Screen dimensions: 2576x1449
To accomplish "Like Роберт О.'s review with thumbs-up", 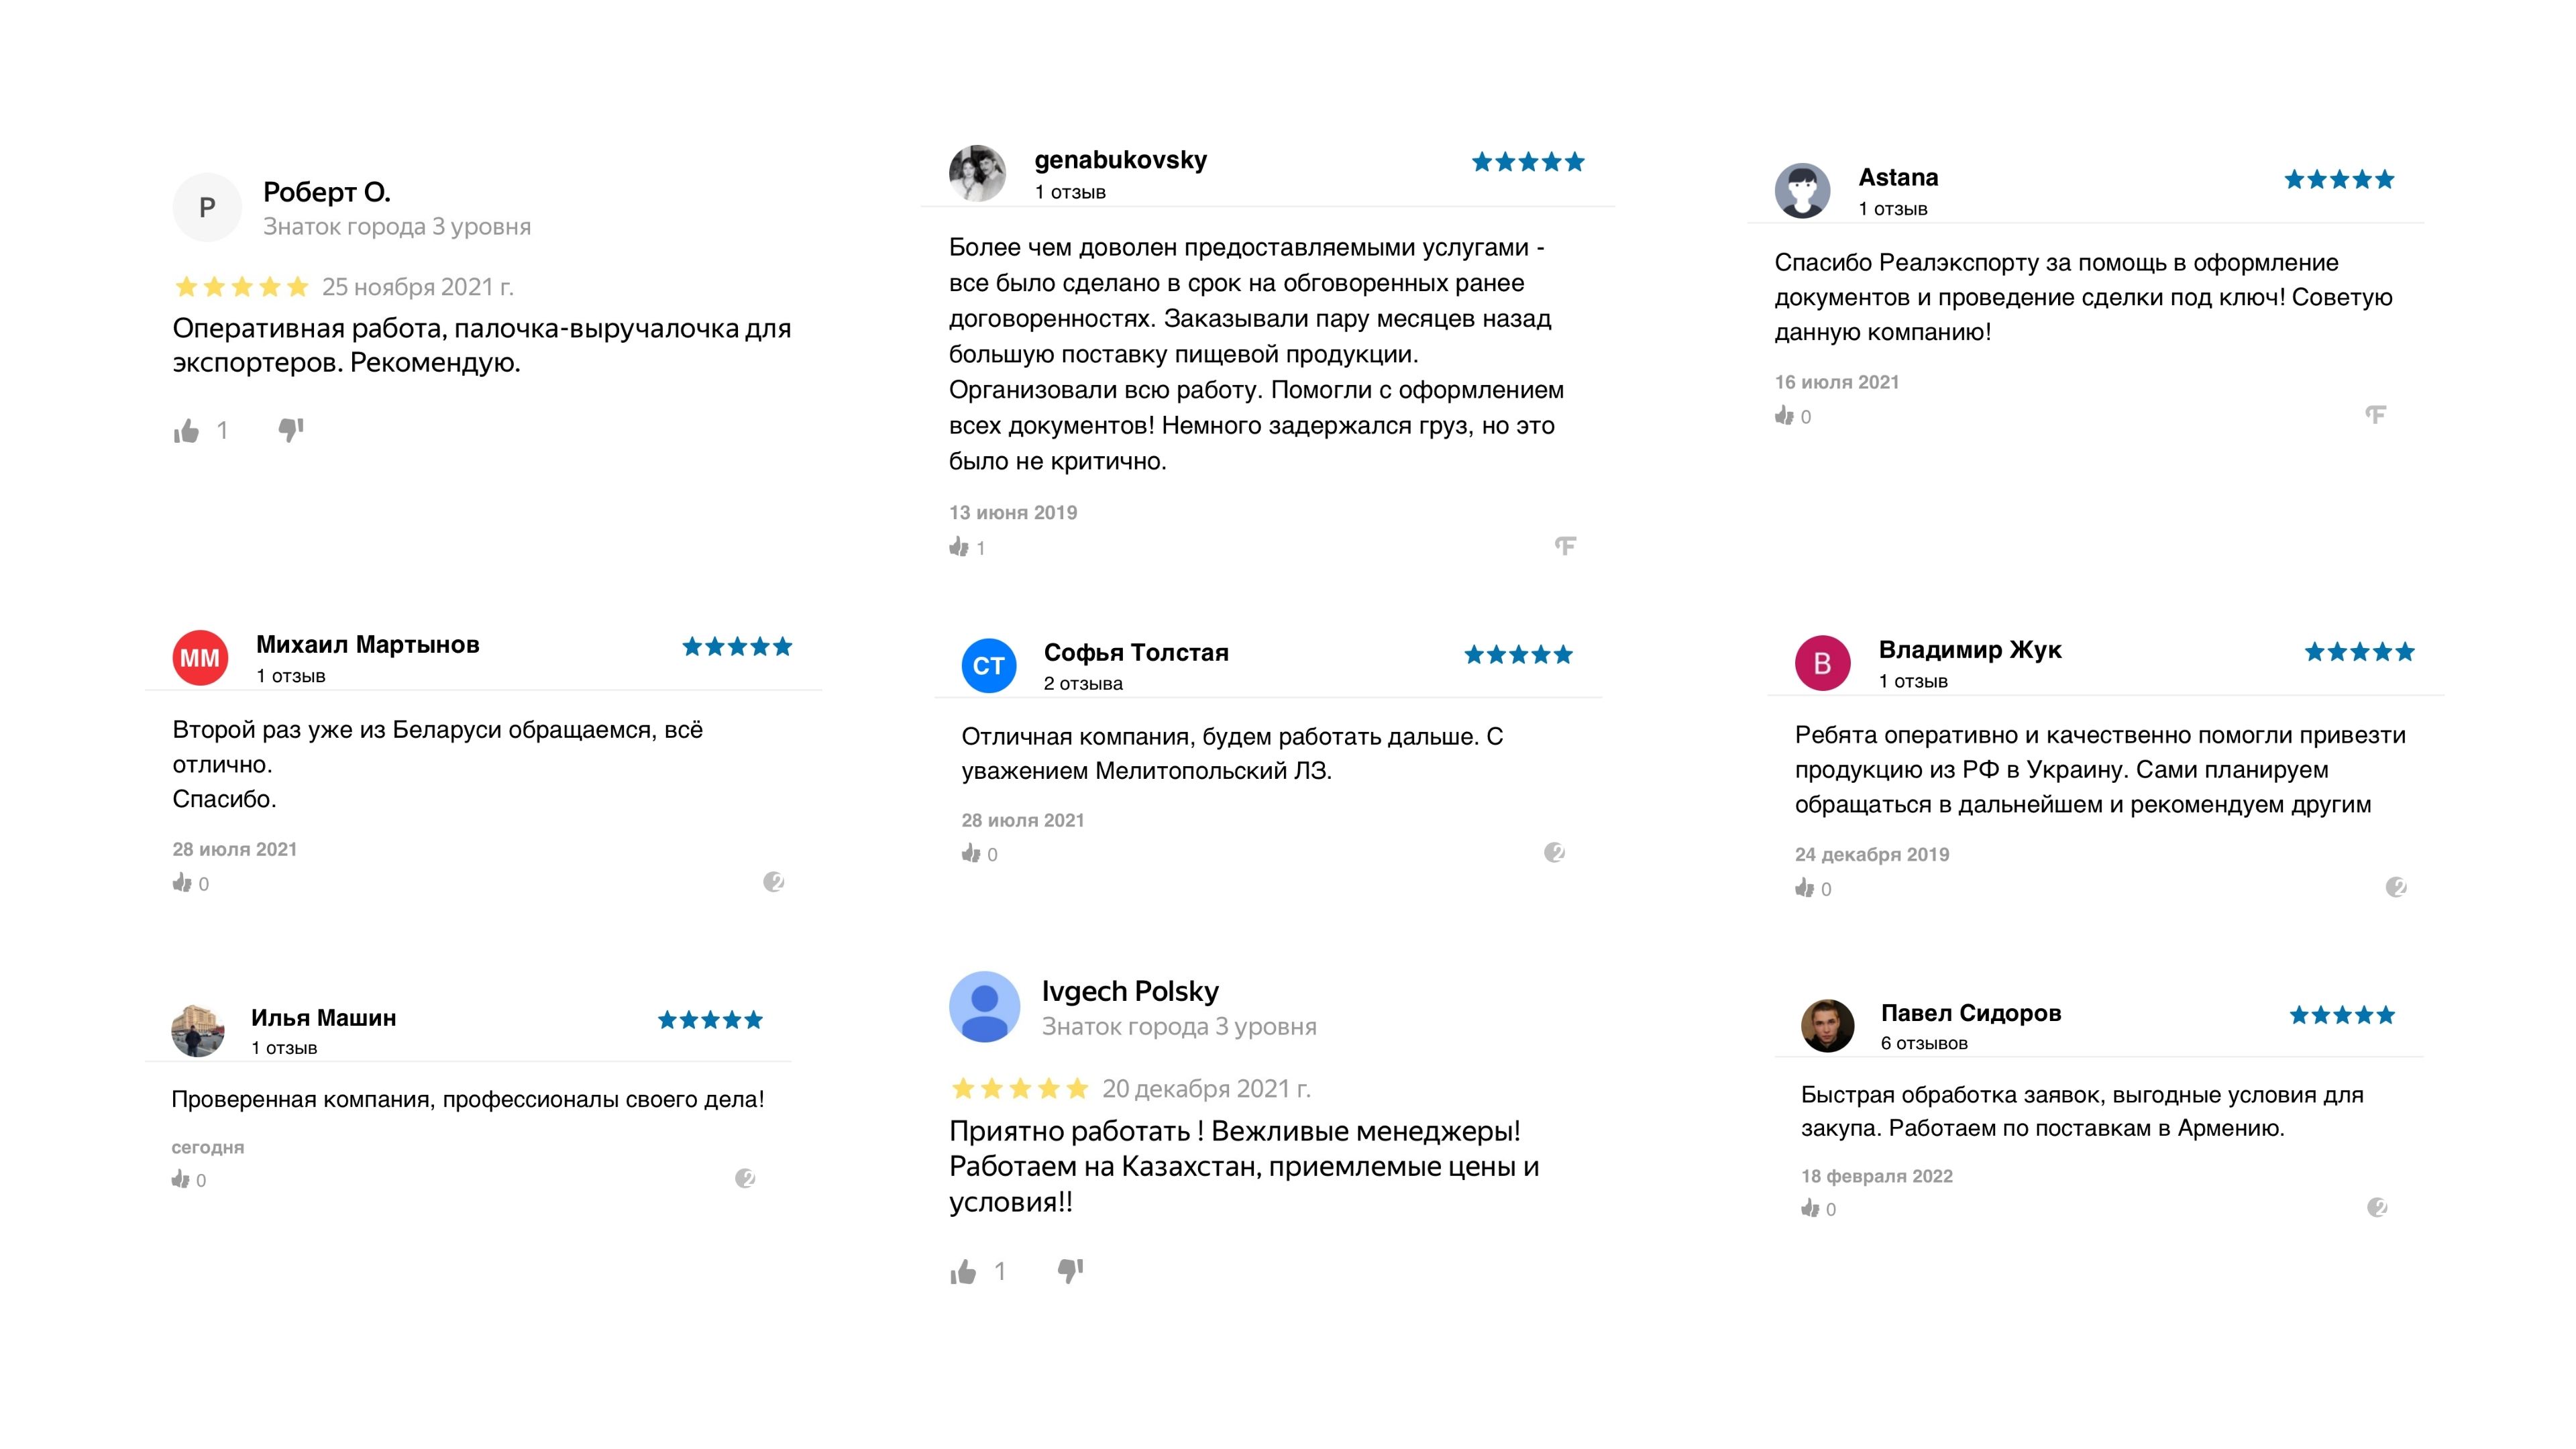I will point(187,431).
